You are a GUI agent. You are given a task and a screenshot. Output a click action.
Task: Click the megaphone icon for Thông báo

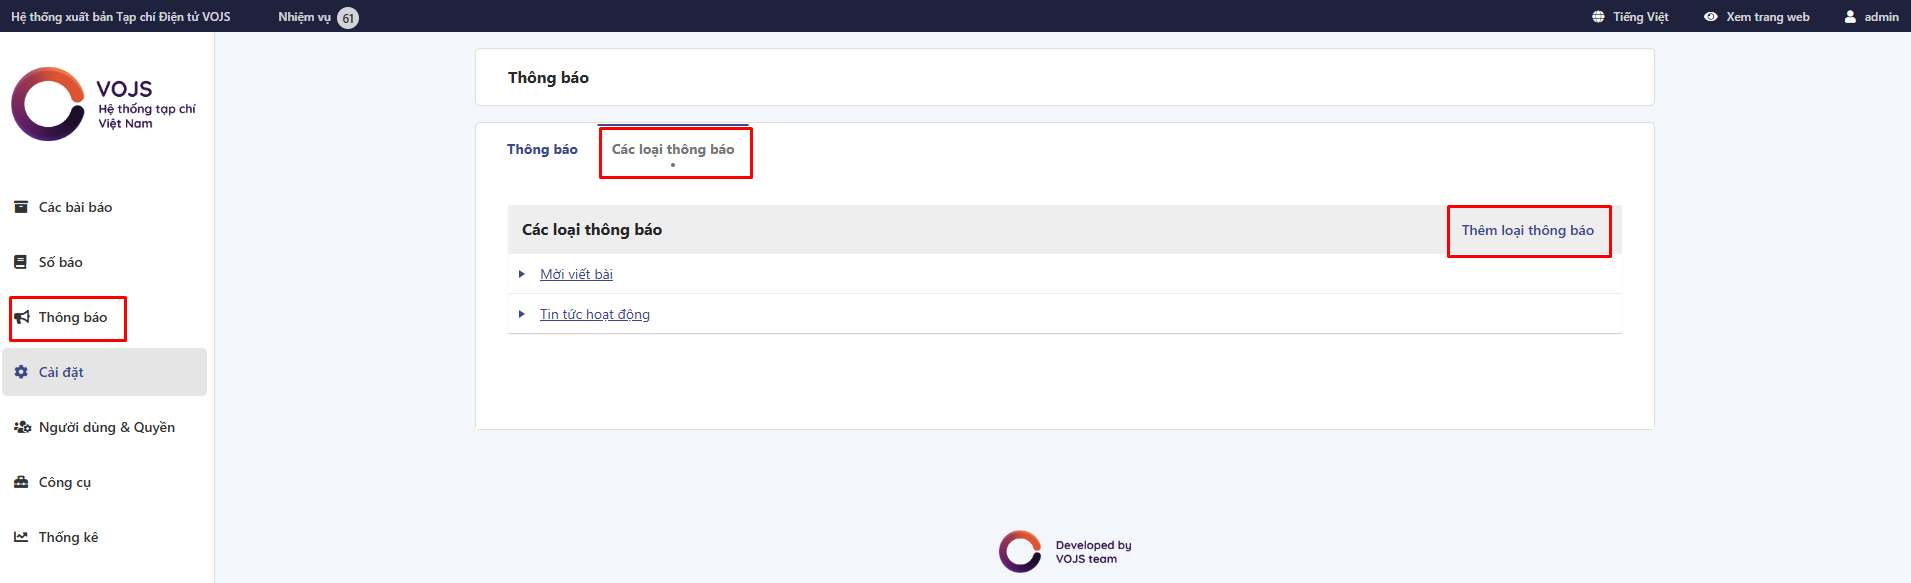pyautogui.click(x=22, y=317)
